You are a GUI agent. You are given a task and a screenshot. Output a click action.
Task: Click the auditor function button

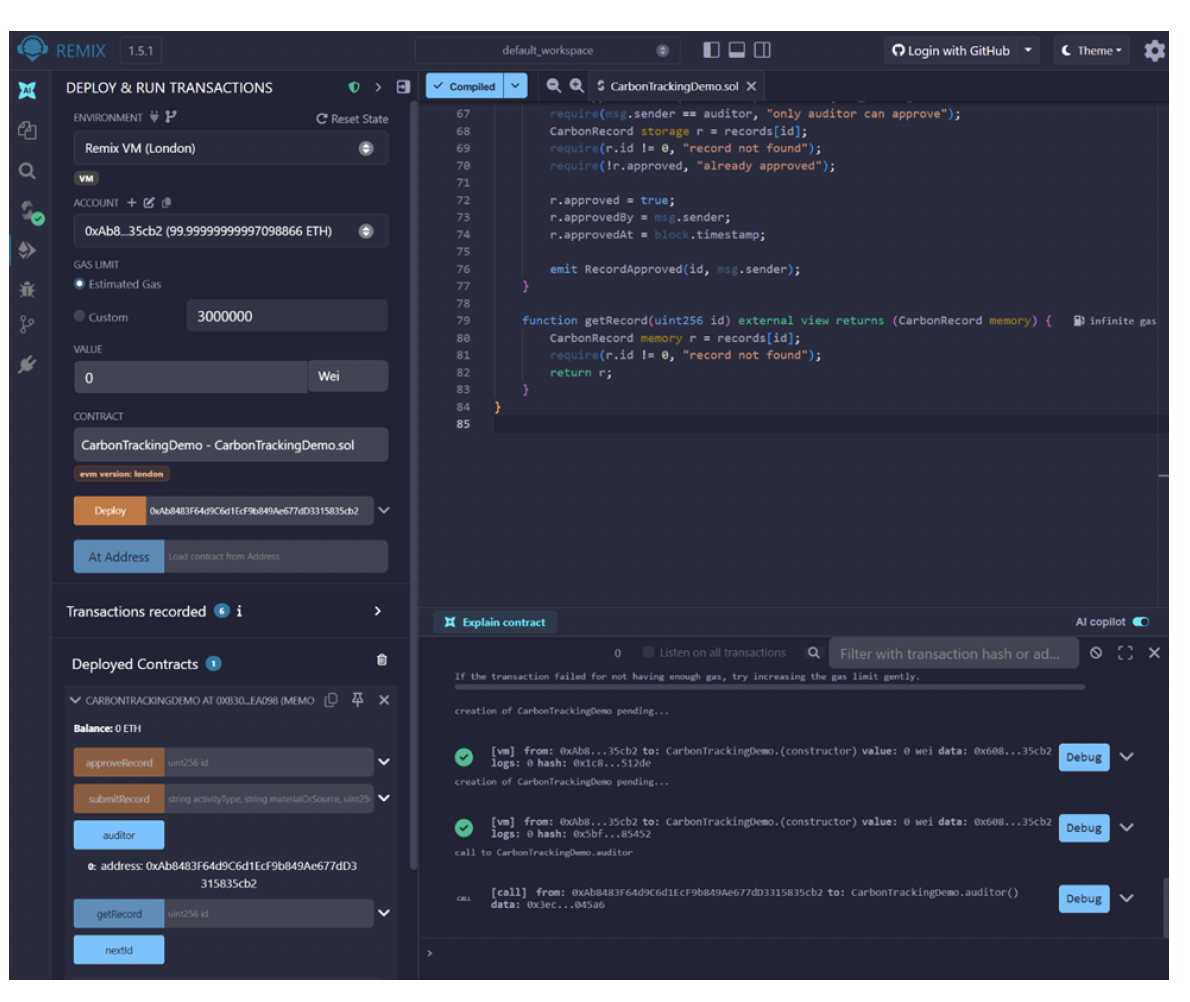click(119, 834)
